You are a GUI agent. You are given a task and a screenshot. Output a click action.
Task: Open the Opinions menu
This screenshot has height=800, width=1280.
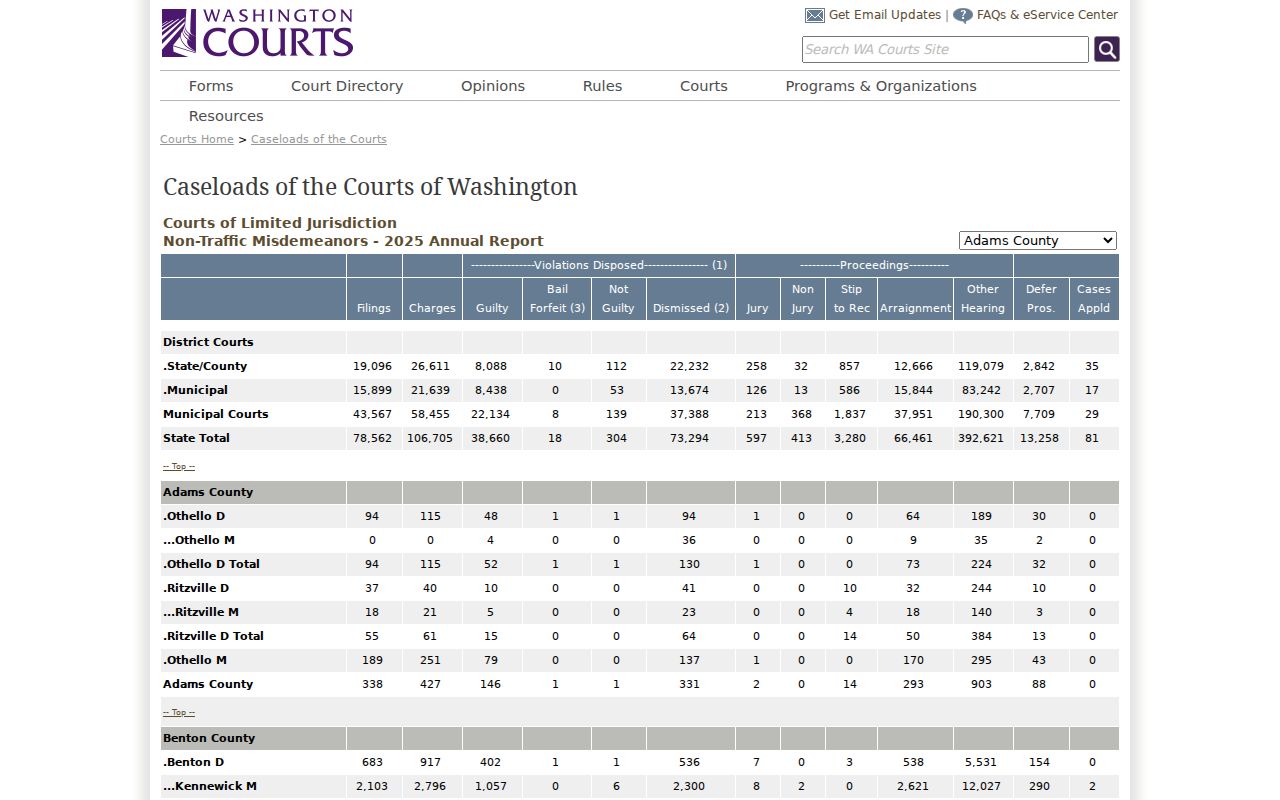click(x=493, y=86)
